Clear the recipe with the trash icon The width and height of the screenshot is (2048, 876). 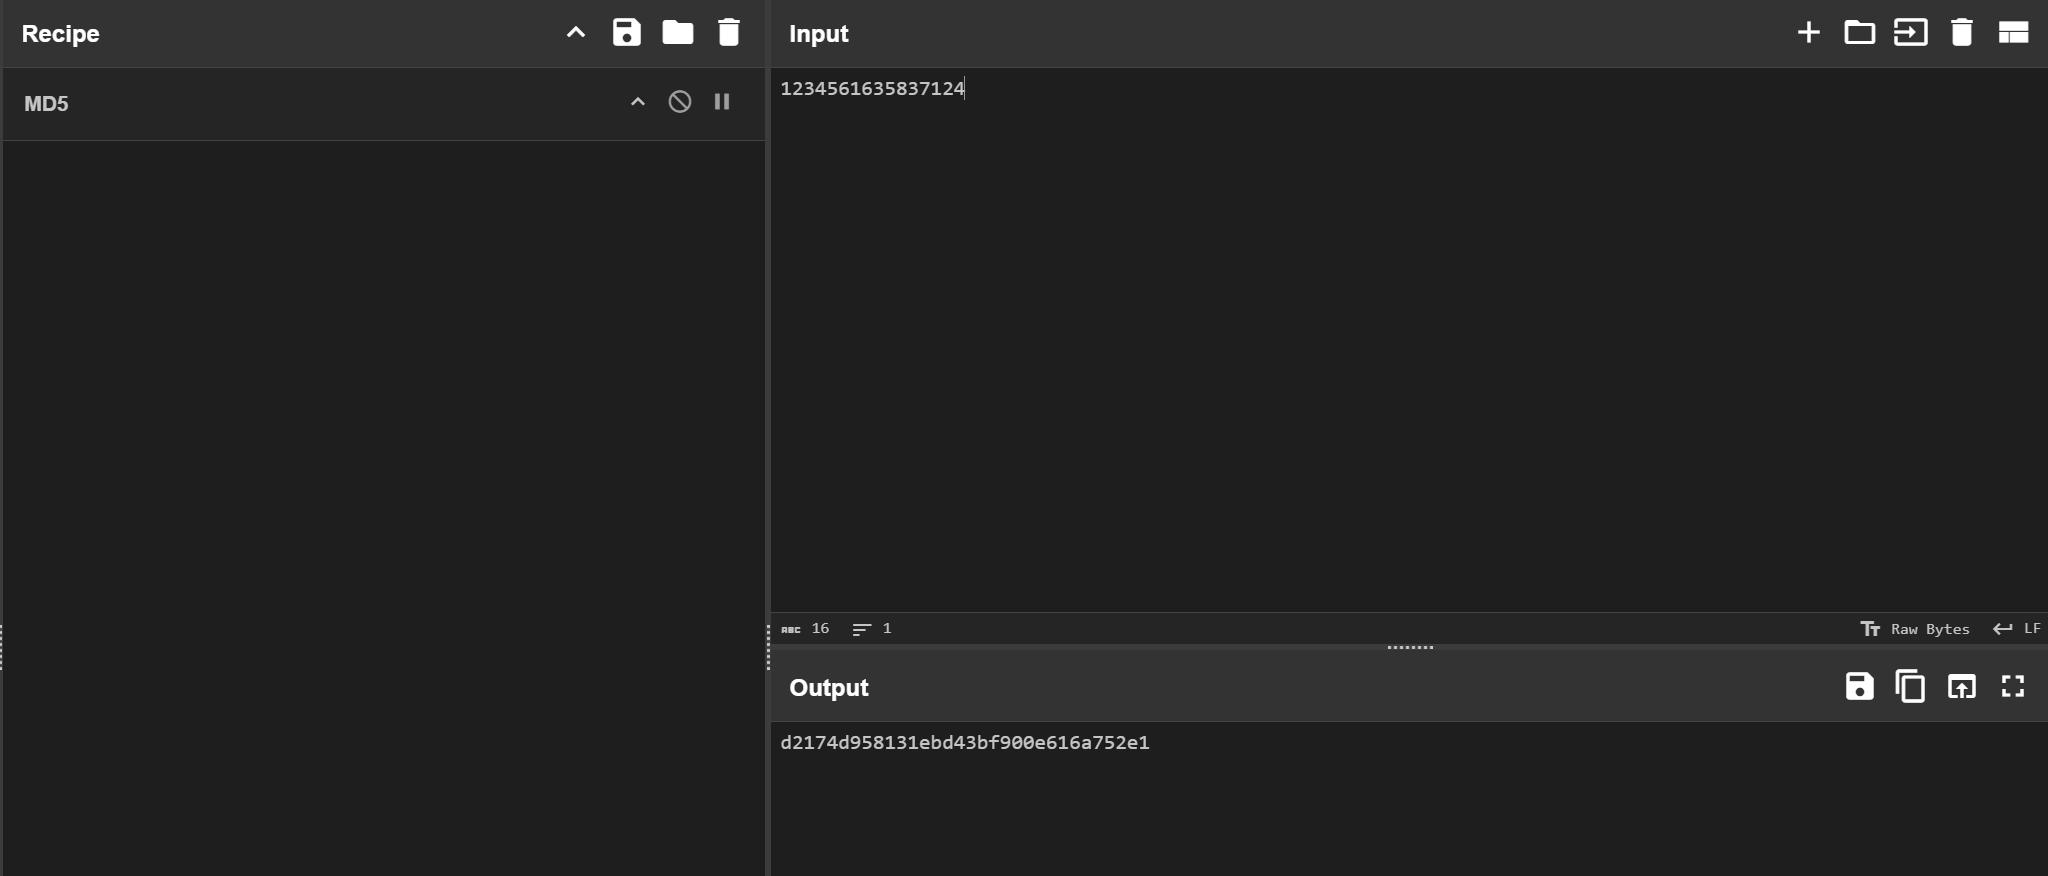click(x=729, y=32)
